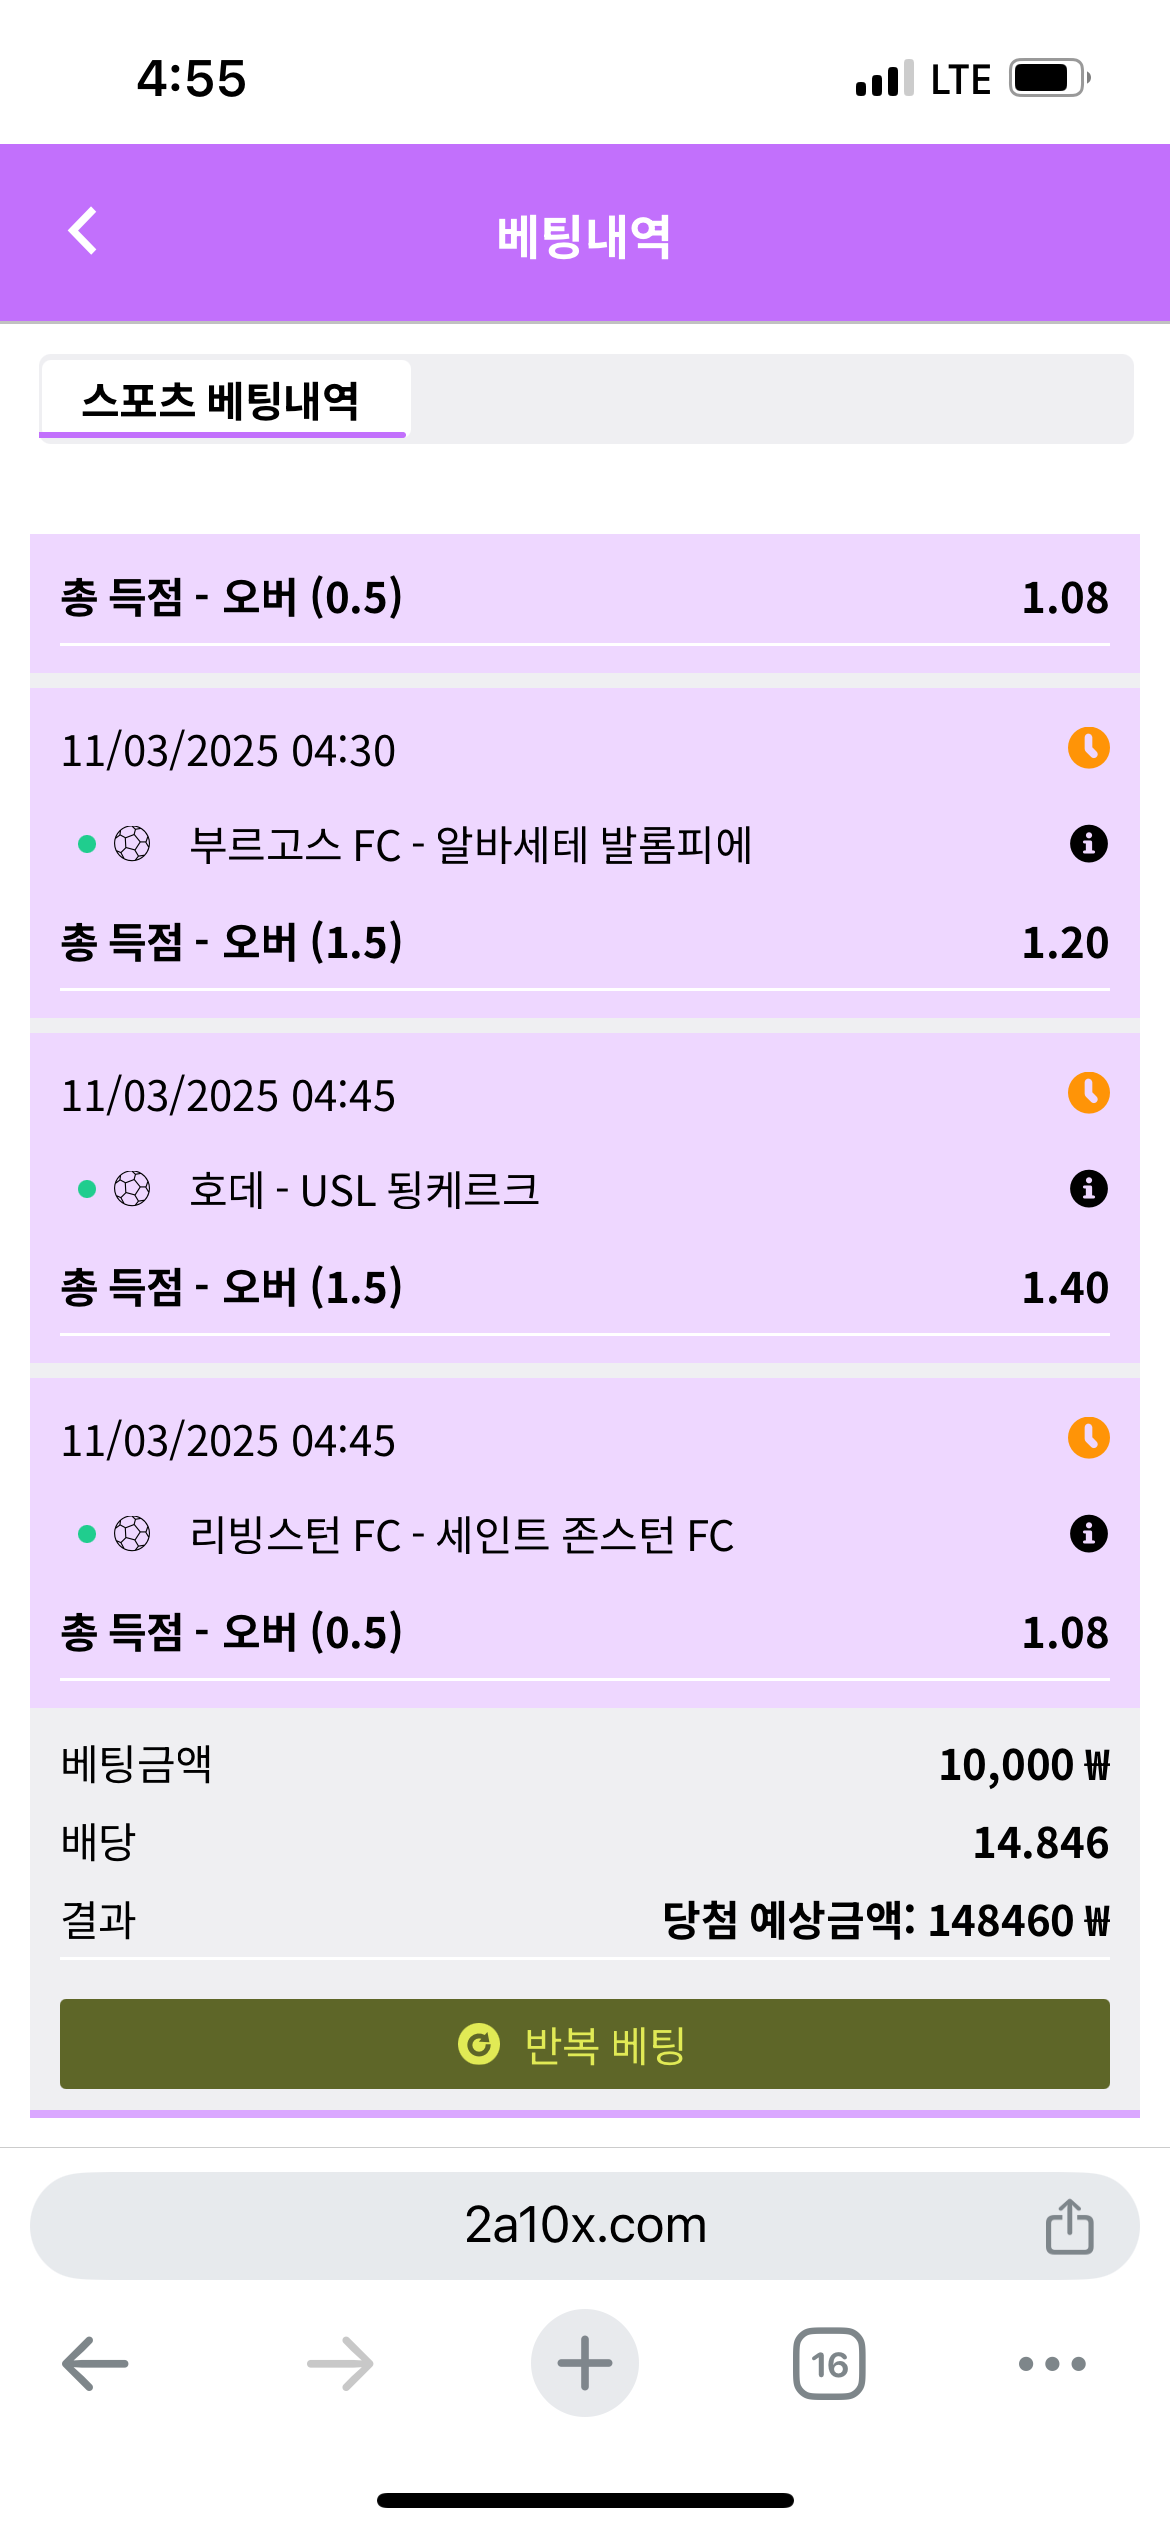Open info icon for 호데 - USL 됭케르크 match
The height and width of the screenshot is (2532, 1170).
(1088, 1189)
